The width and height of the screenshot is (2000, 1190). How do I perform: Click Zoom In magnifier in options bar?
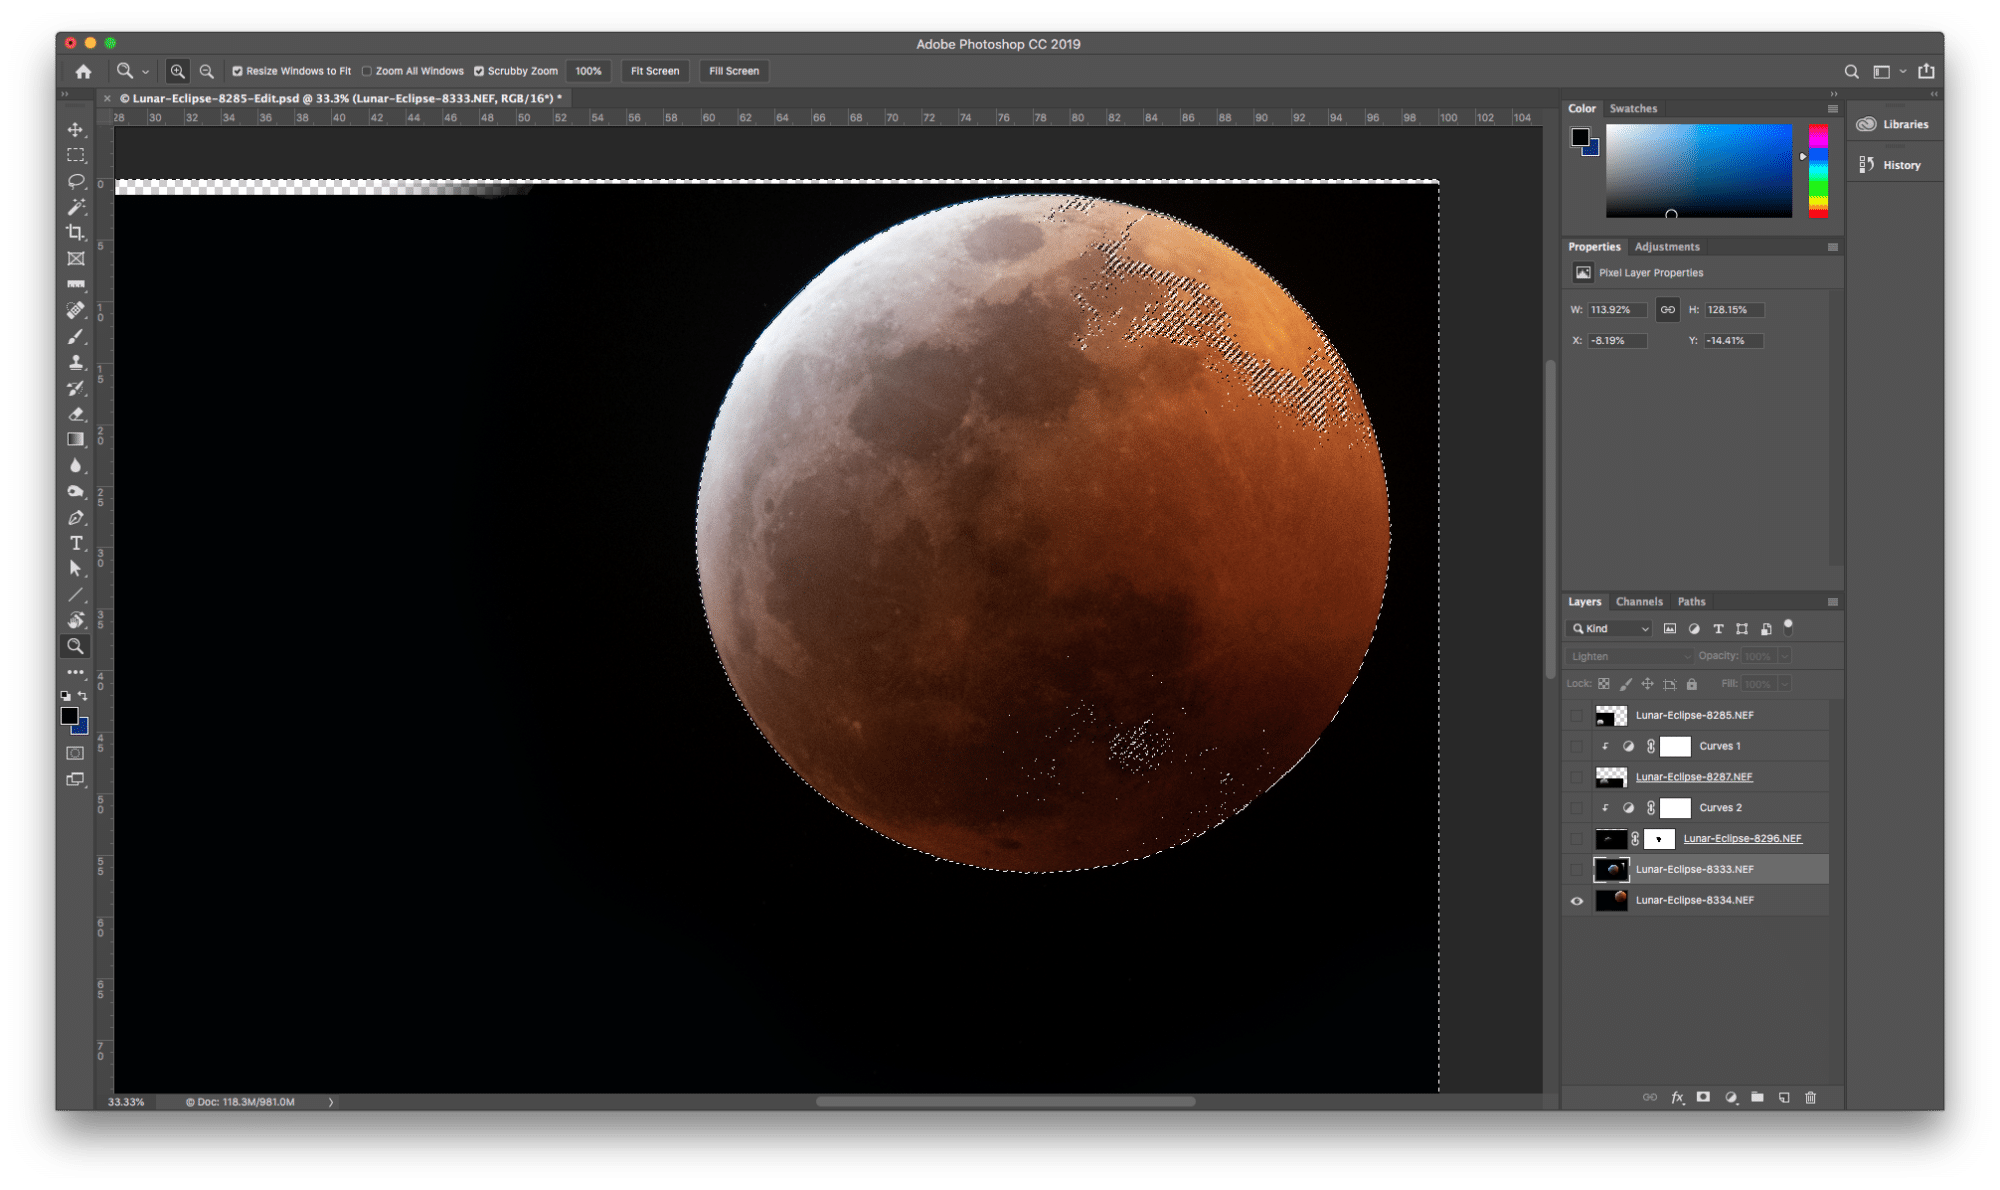pos(177,71)
